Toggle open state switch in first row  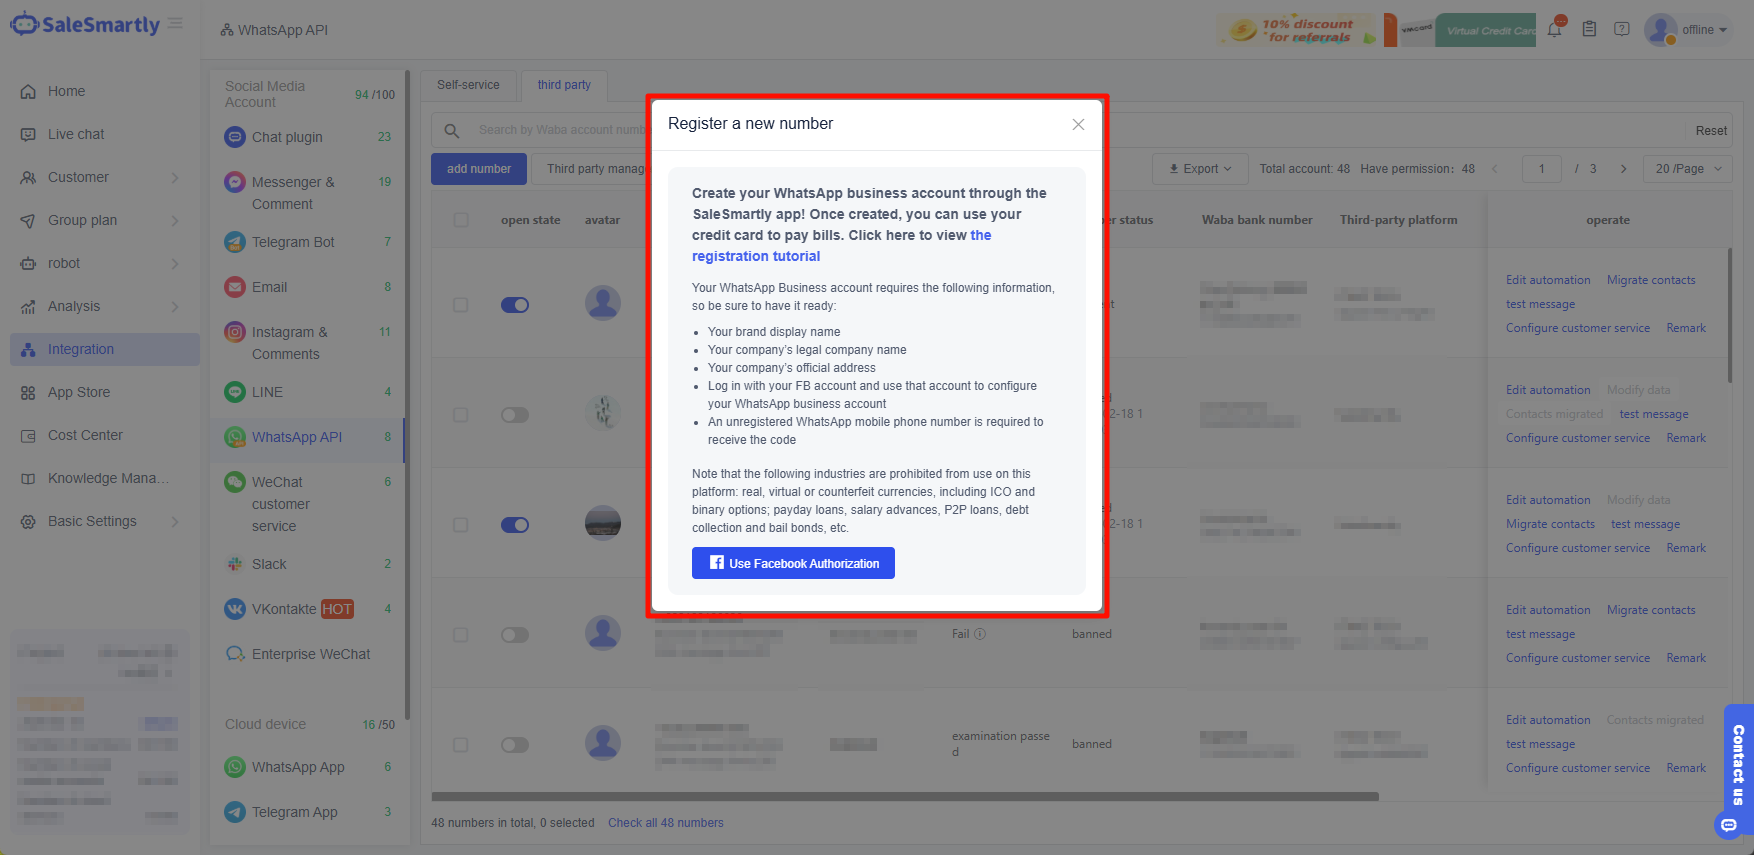515,305
